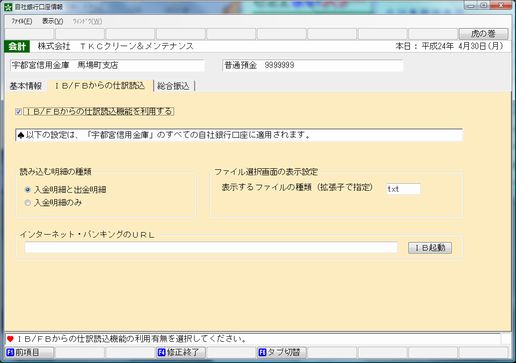
Task: Click the F1 前項目 function key button
Action: click(29, 352)
